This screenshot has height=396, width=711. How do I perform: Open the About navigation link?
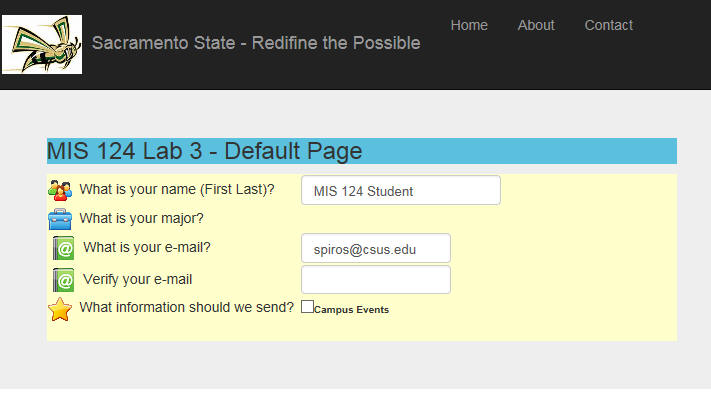536,25
